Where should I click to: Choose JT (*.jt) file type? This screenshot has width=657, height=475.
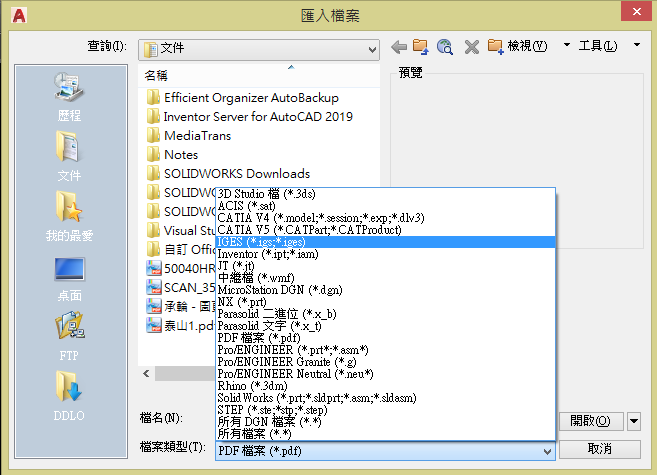click(x=385, y=266)
